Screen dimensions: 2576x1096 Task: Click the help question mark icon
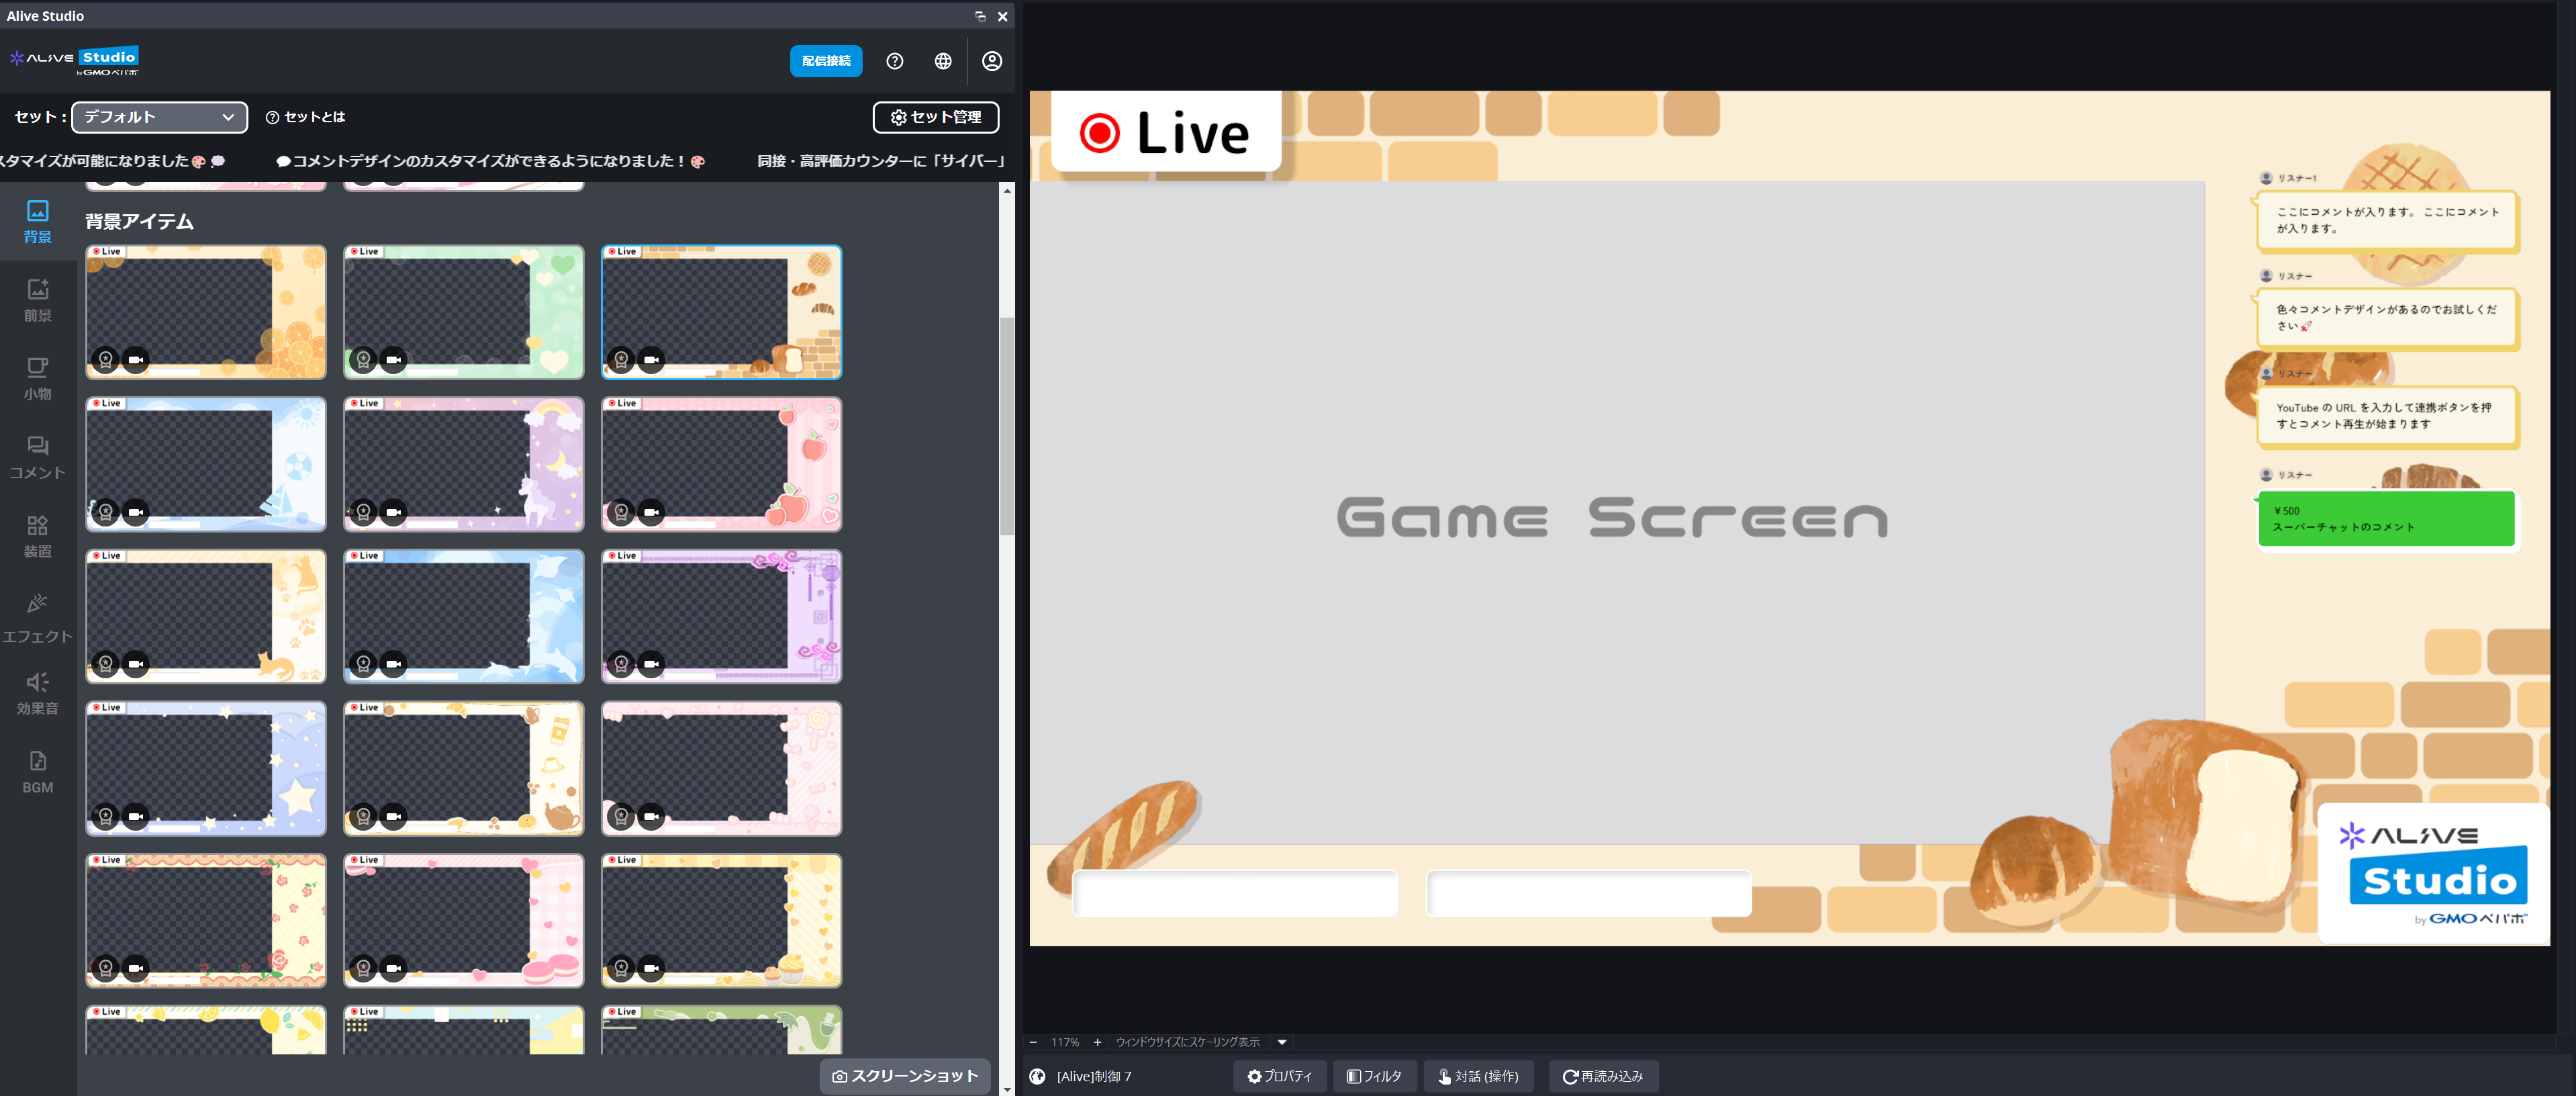pyautogui.click(x=894, y=61)
